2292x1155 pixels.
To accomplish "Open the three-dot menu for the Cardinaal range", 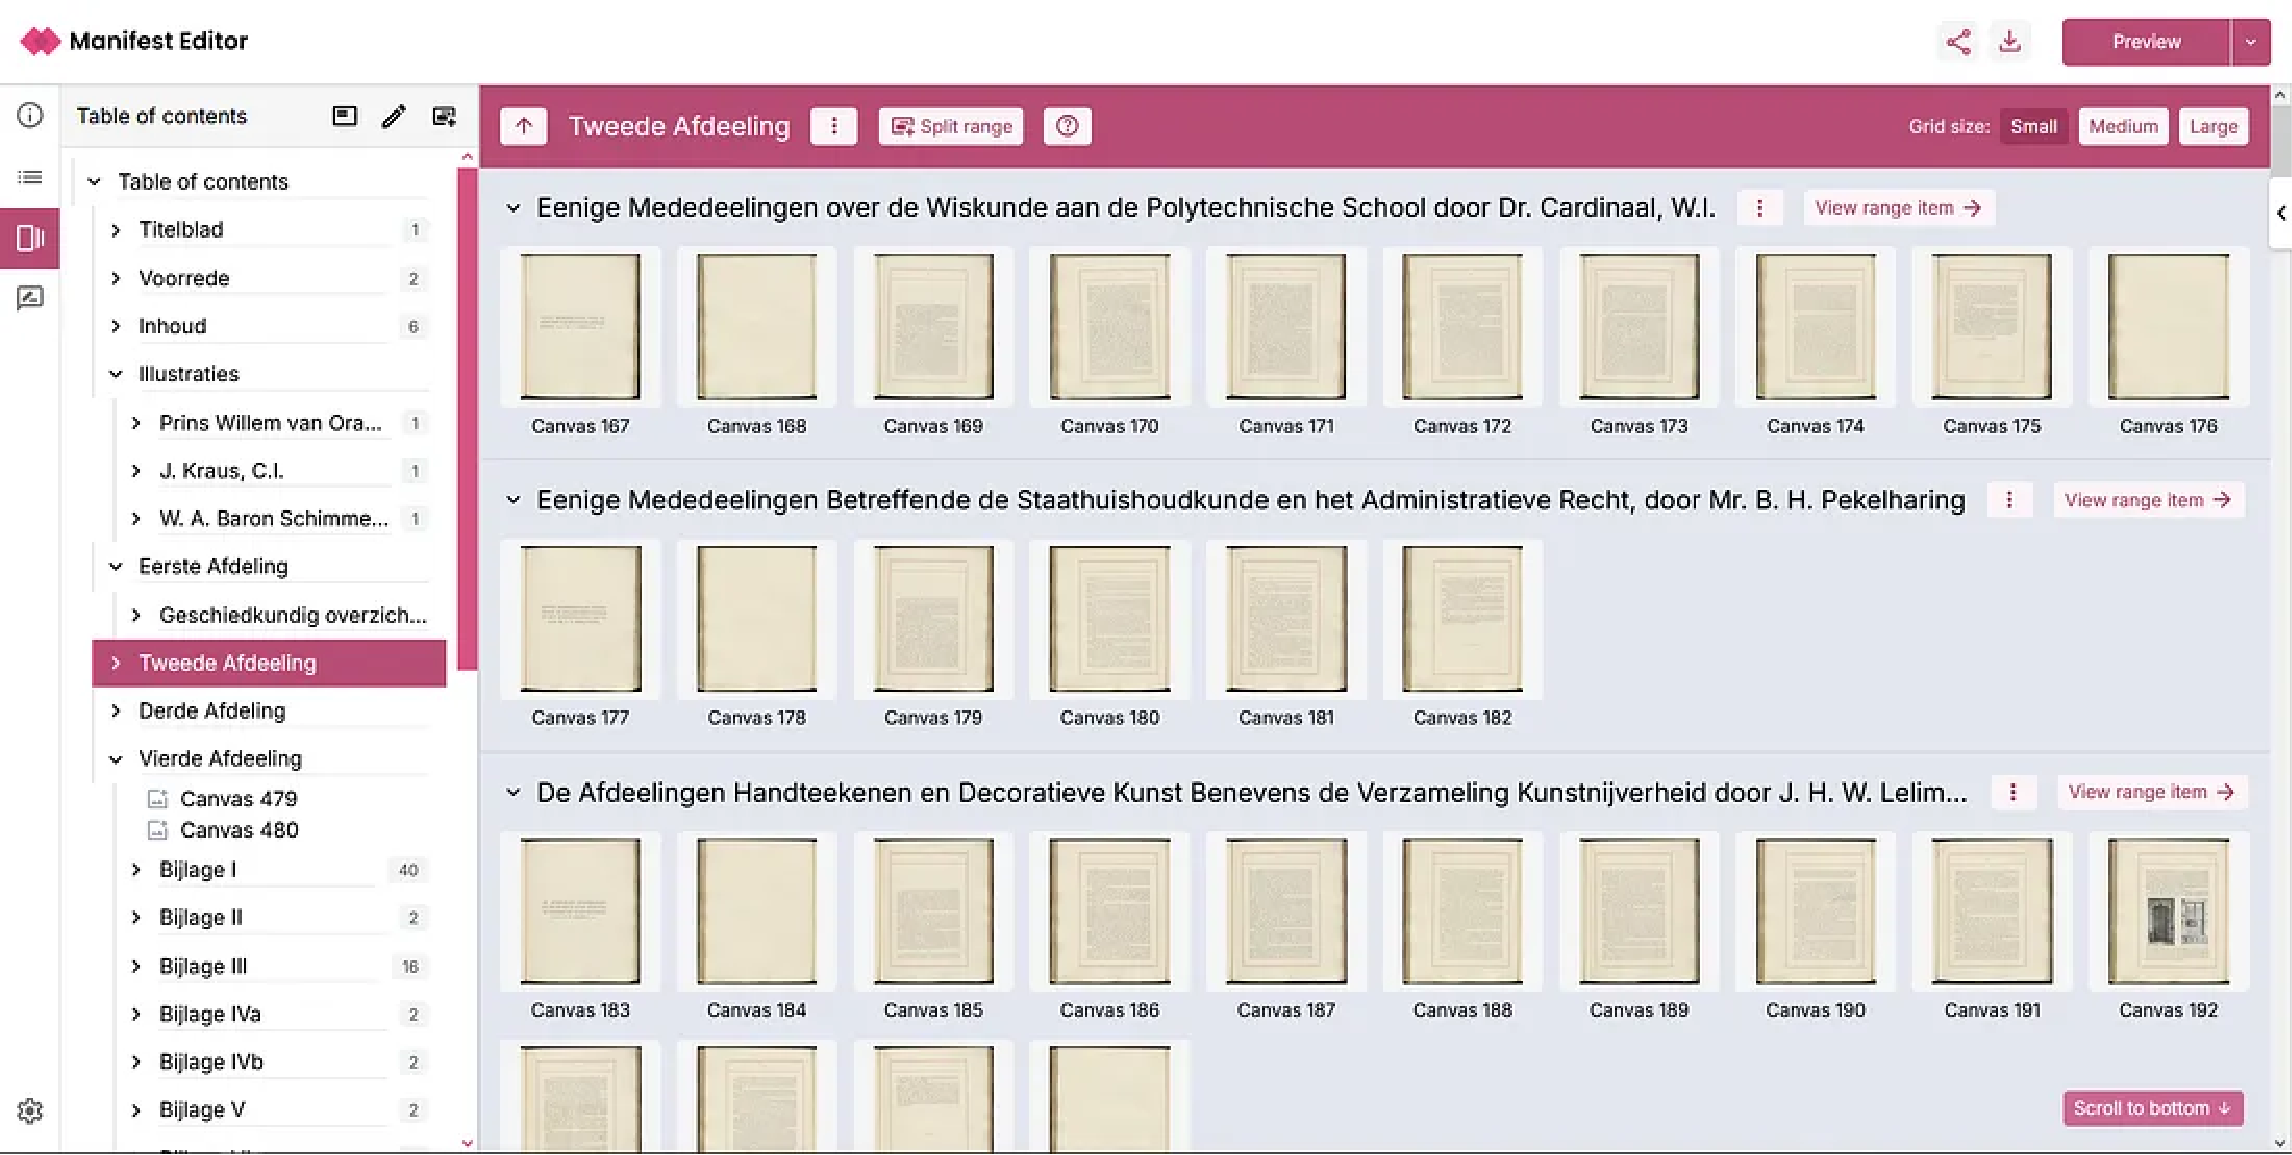I will tap(1761, 207).
